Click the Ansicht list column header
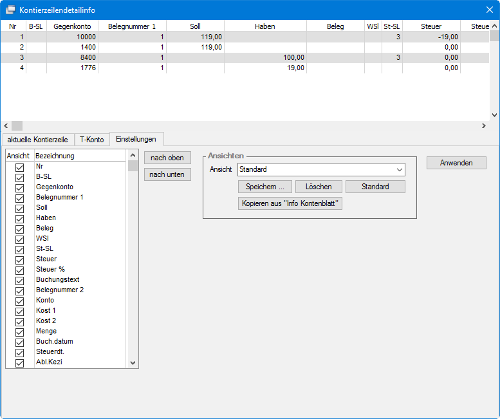The image size is (500, 419). coord(19,156)
